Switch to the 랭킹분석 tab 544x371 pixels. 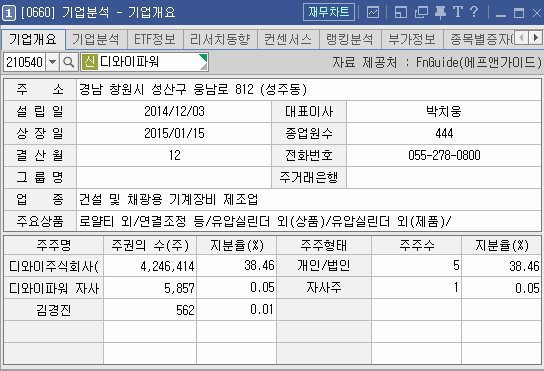350,39
